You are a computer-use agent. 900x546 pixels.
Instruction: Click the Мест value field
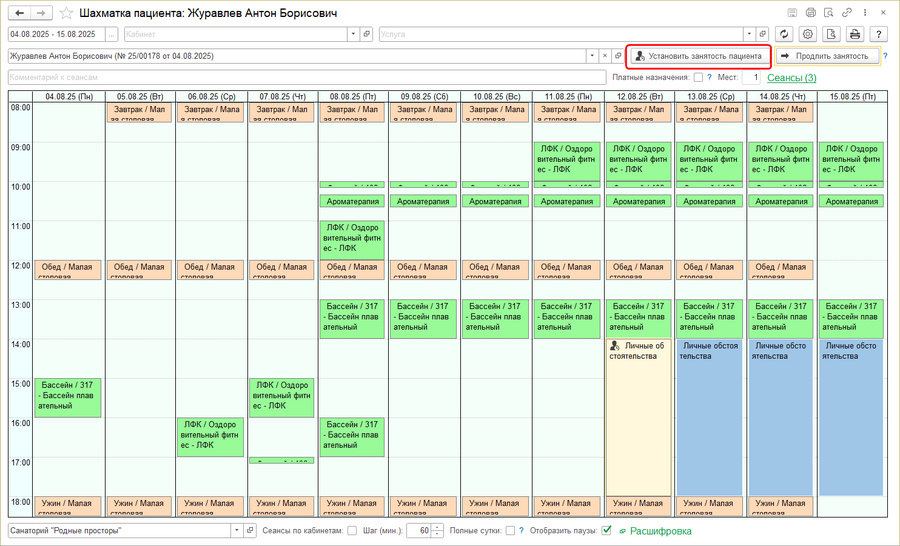coord(751,78)
